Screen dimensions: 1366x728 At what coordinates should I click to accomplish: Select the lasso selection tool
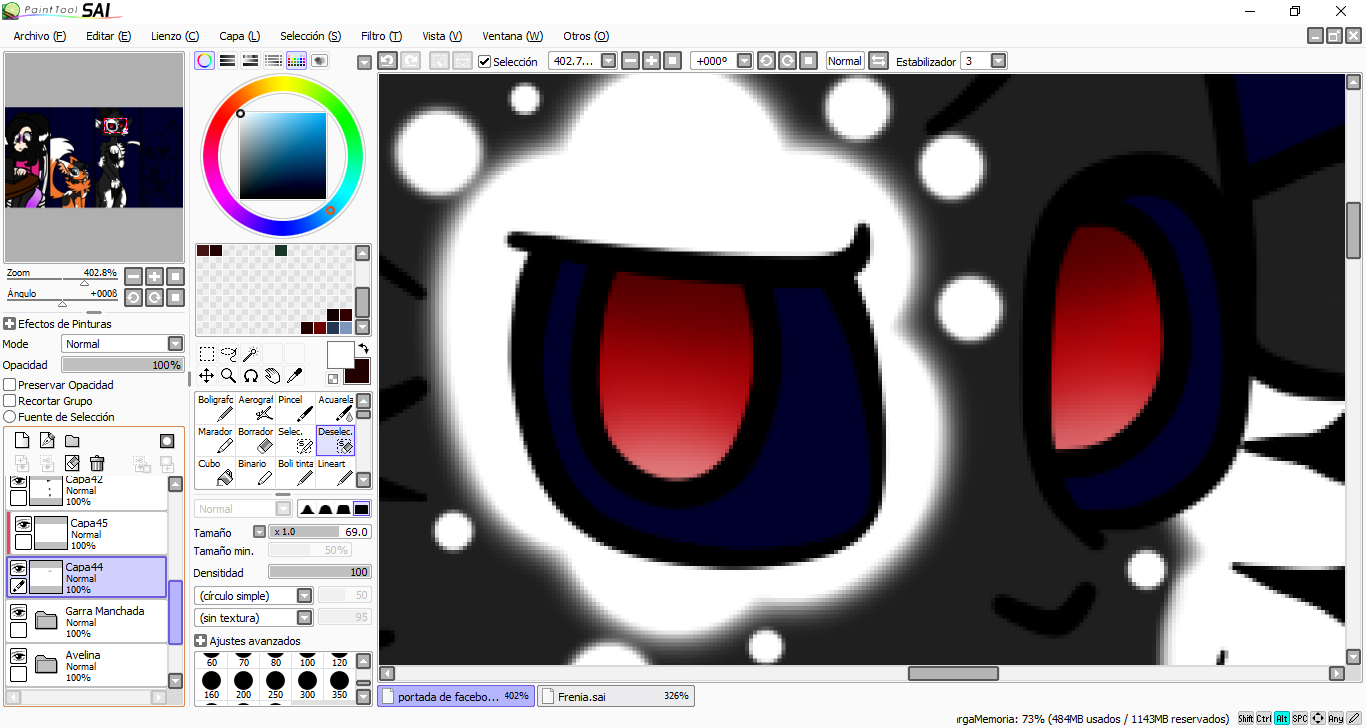(228, 354)
